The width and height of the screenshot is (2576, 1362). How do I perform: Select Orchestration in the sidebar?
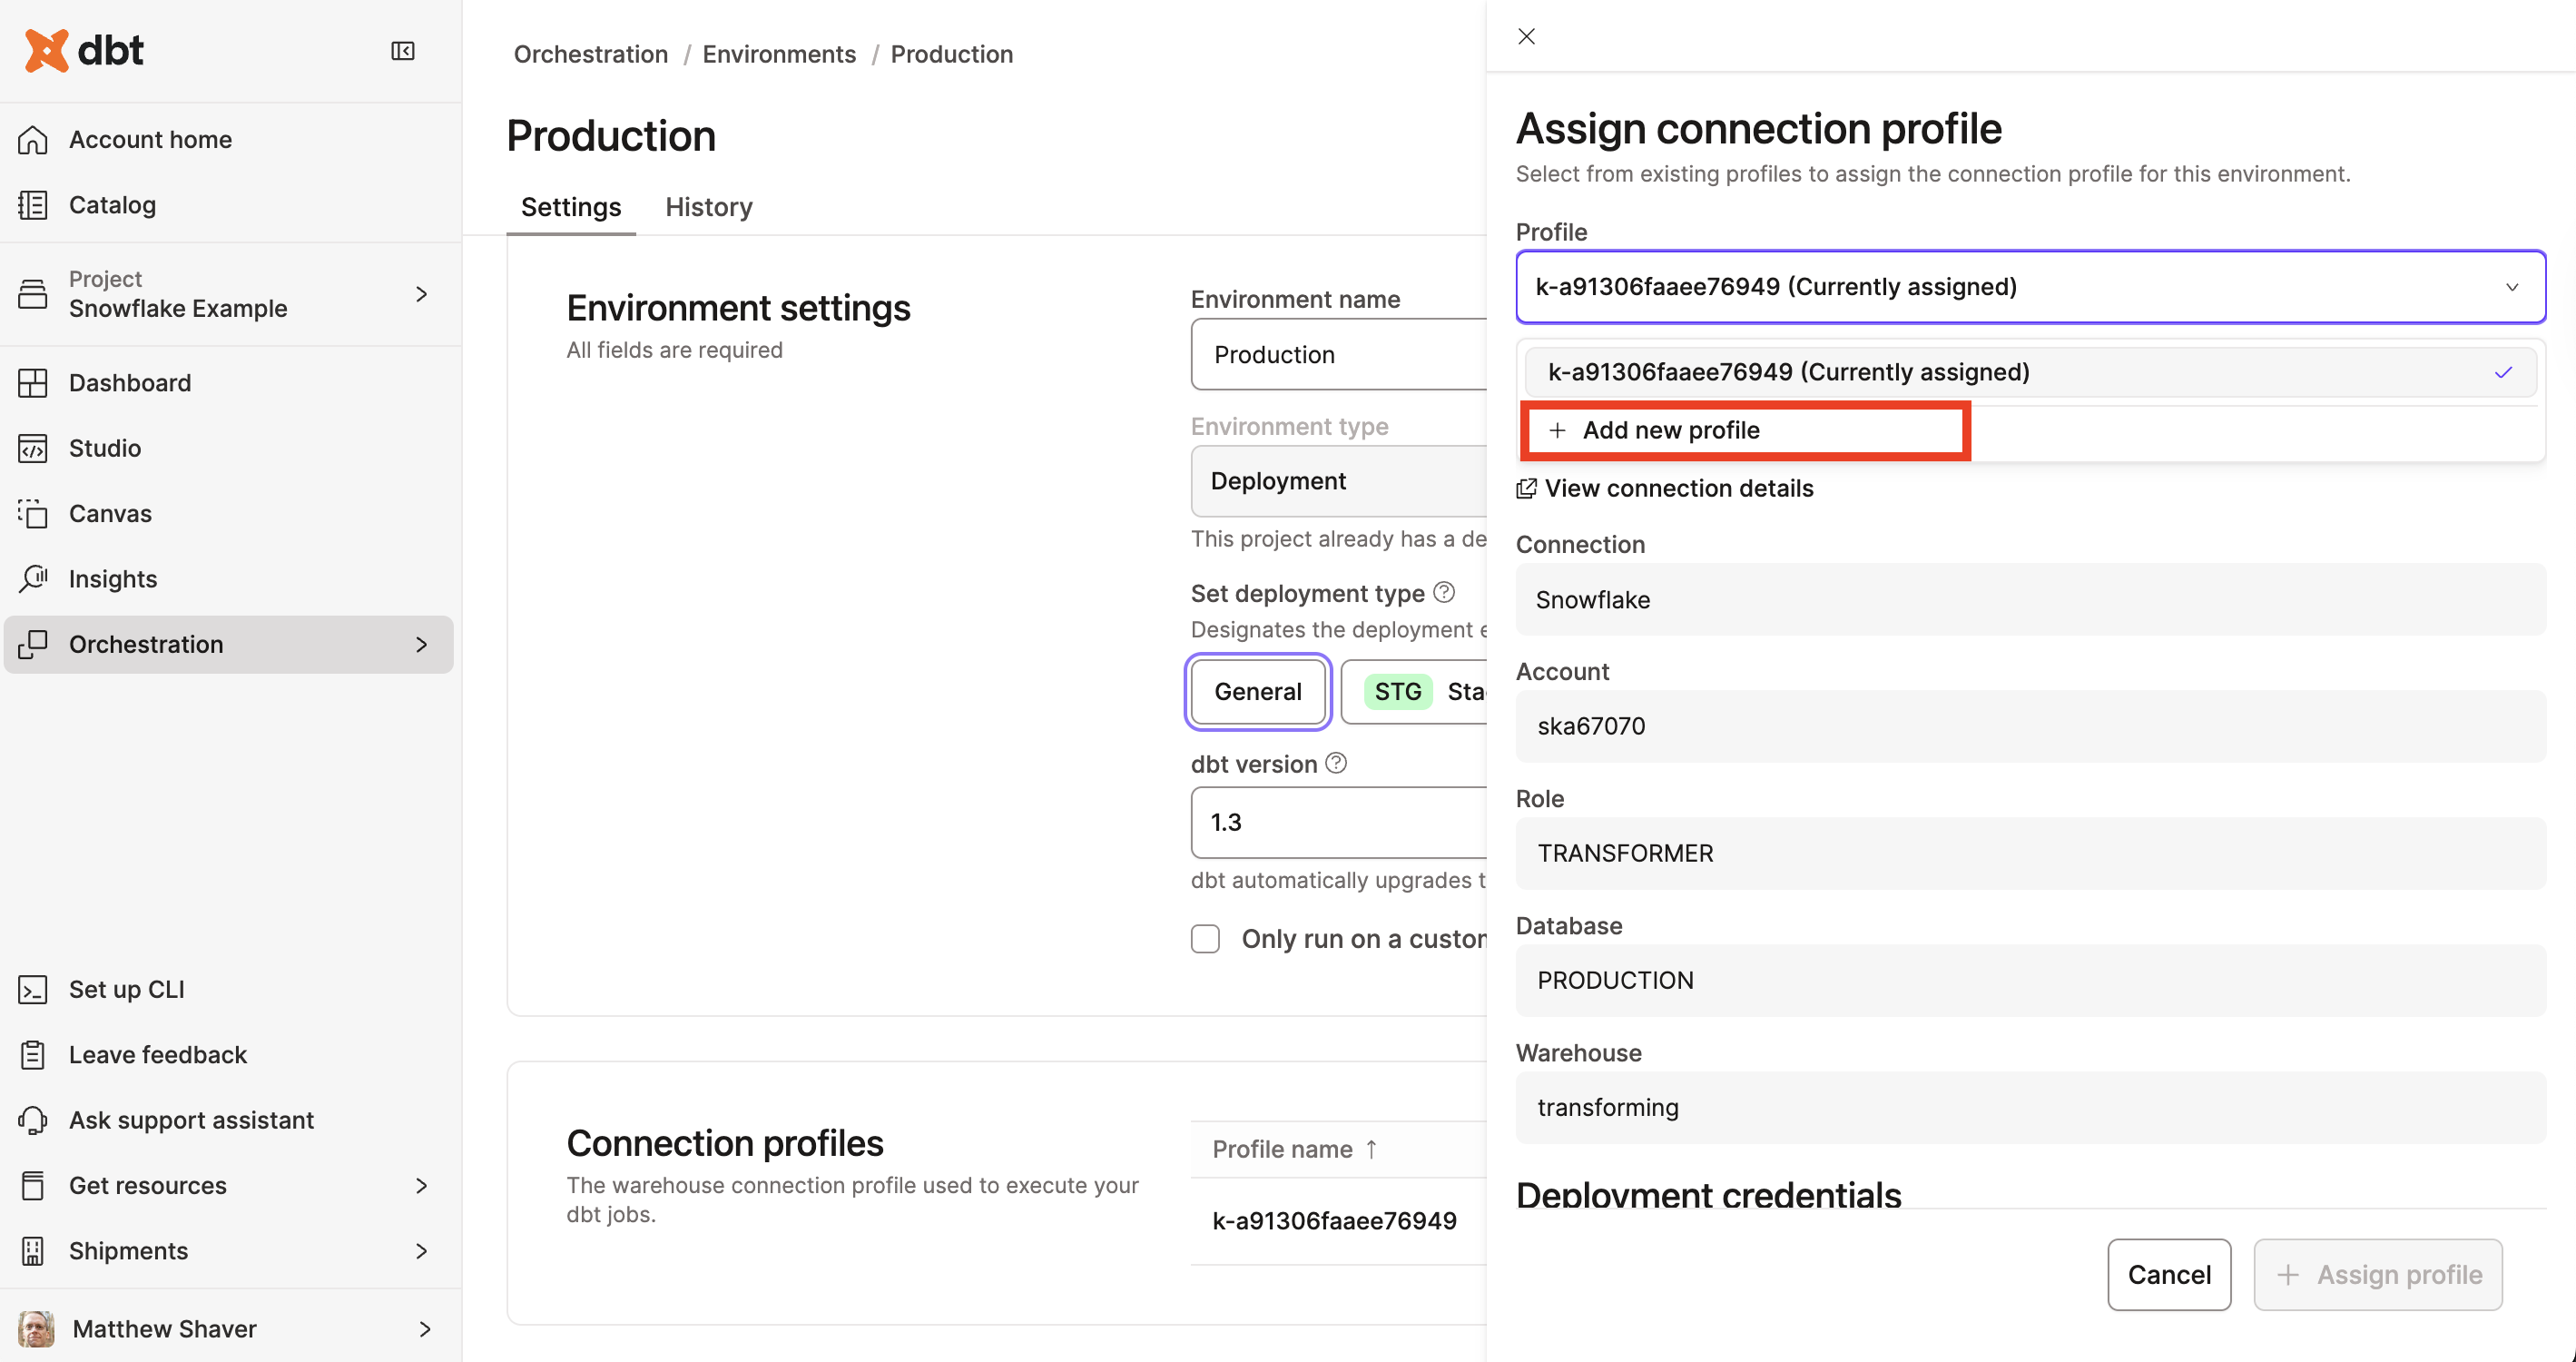[x=146, y=644]
